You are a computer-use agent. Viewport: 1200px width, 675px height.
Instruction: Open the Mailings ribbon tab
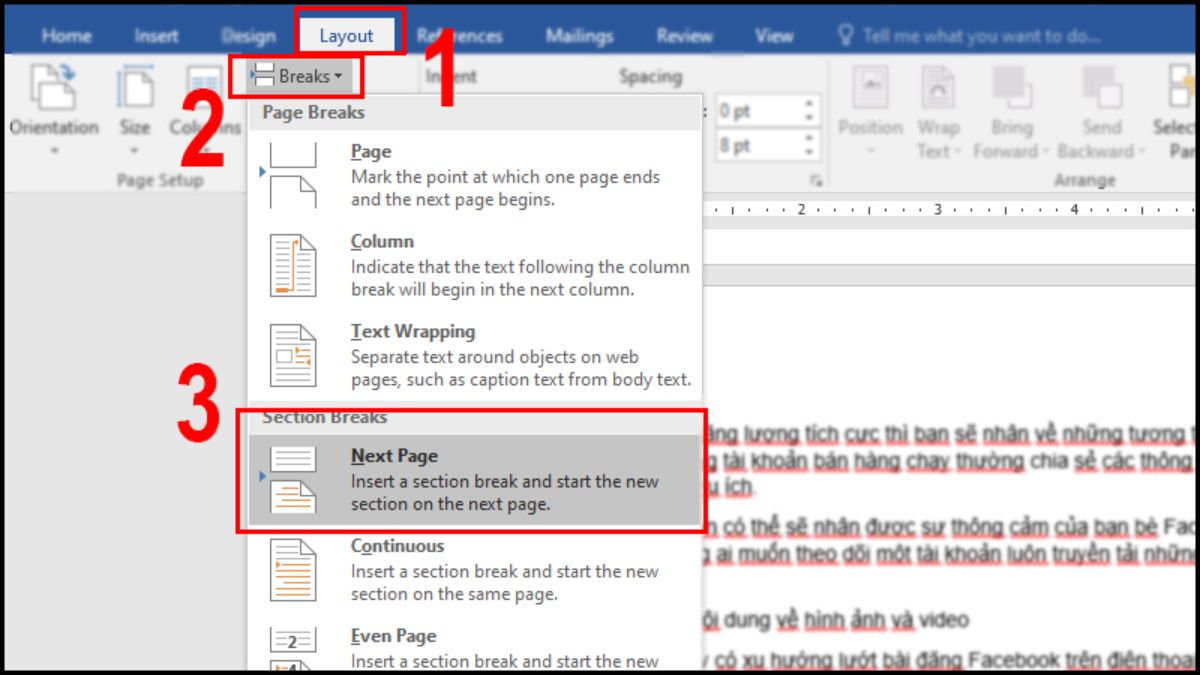point(579,36)
